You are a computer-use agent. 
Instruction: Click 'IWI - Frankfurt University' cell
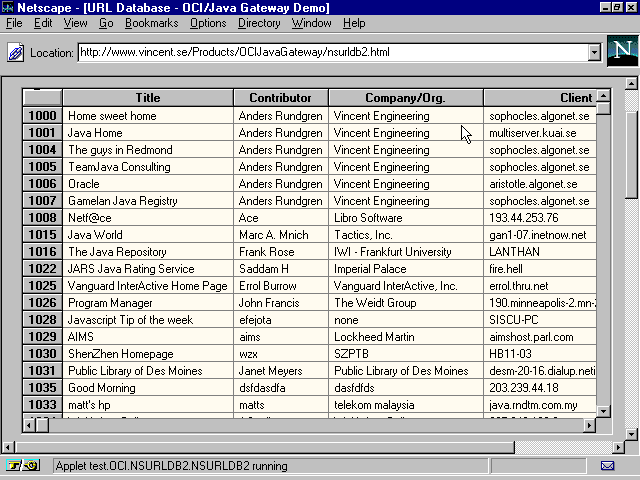click(x=406, y=252)
